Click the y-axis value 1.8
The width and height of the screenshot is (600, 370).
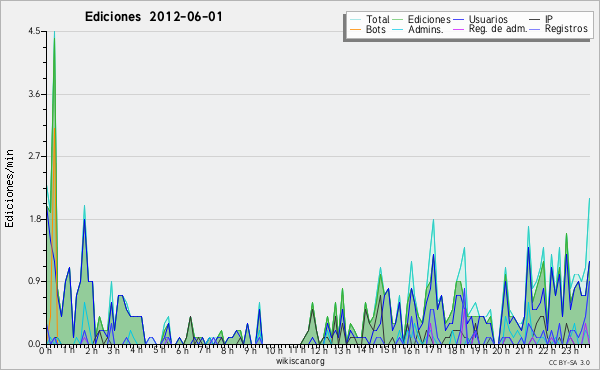click(34, 219)
